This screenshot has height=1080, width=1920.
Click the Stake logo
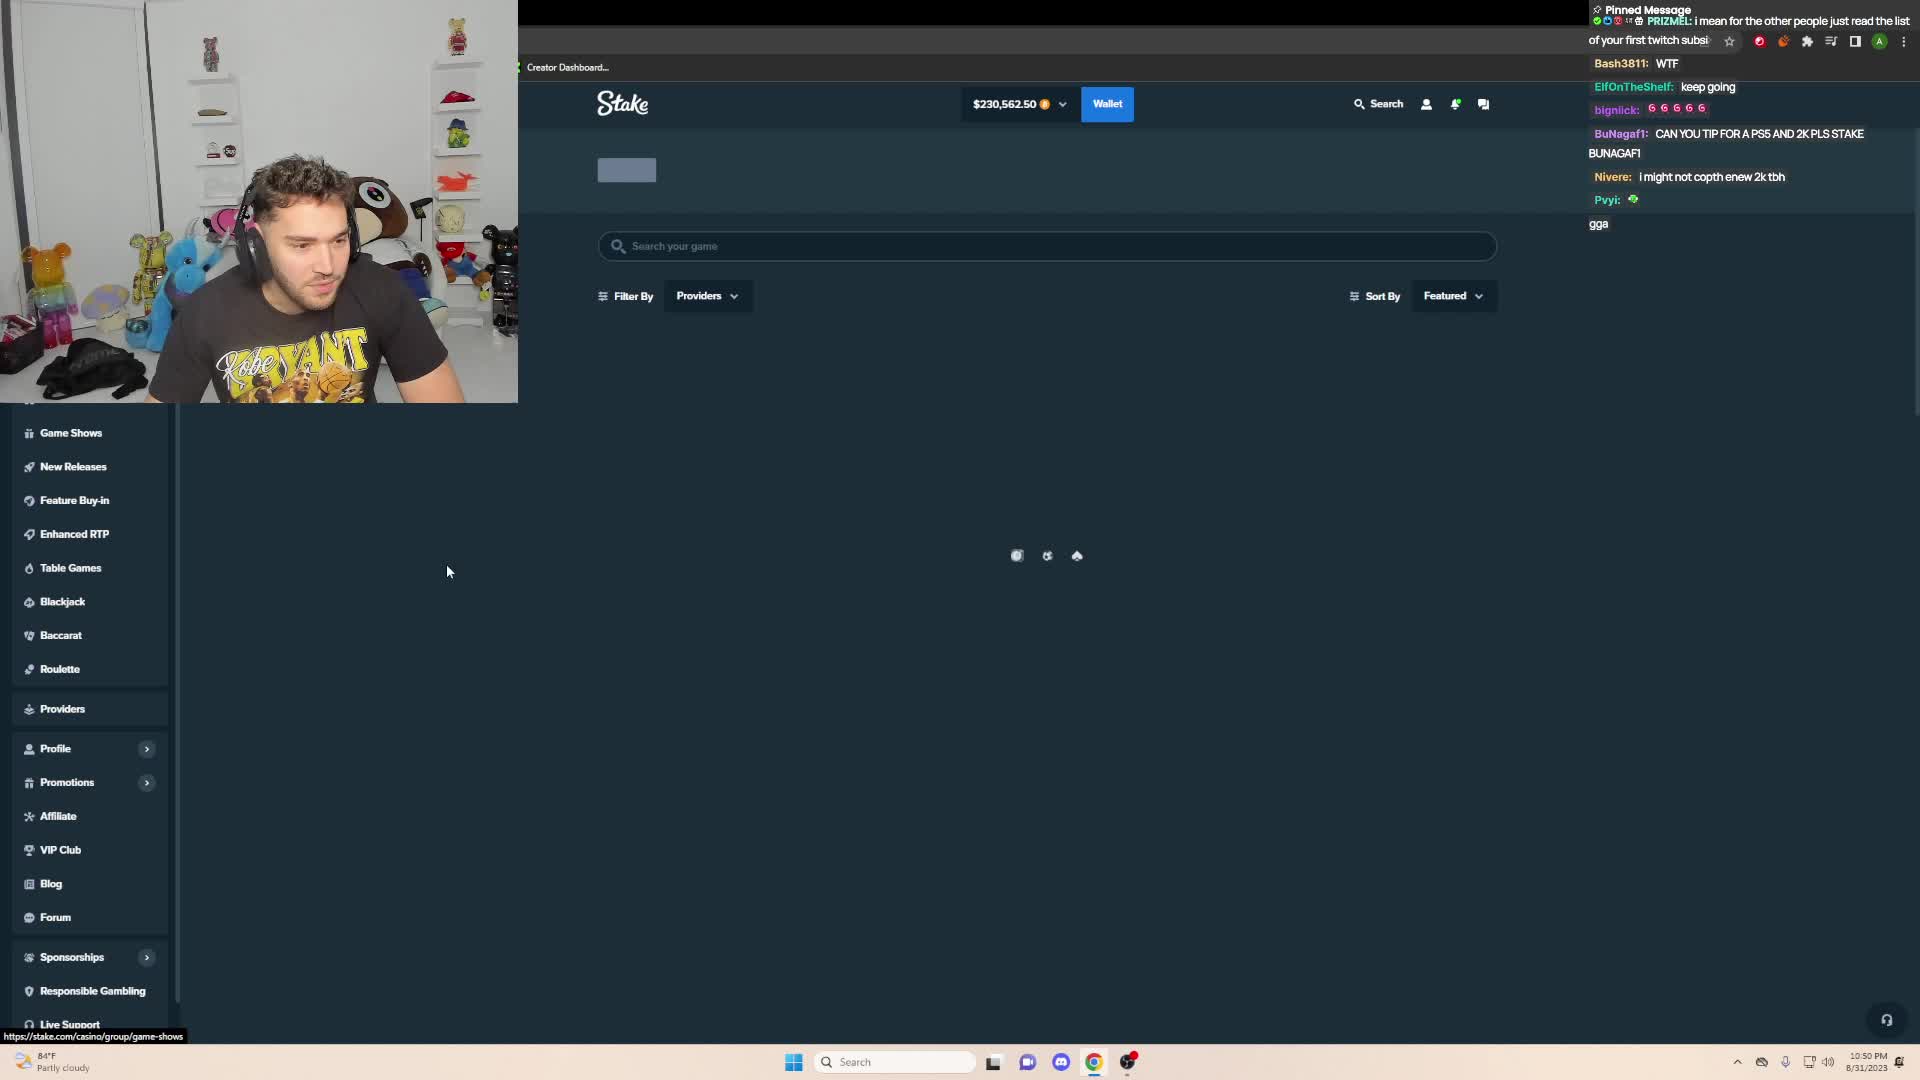point(622,103)
